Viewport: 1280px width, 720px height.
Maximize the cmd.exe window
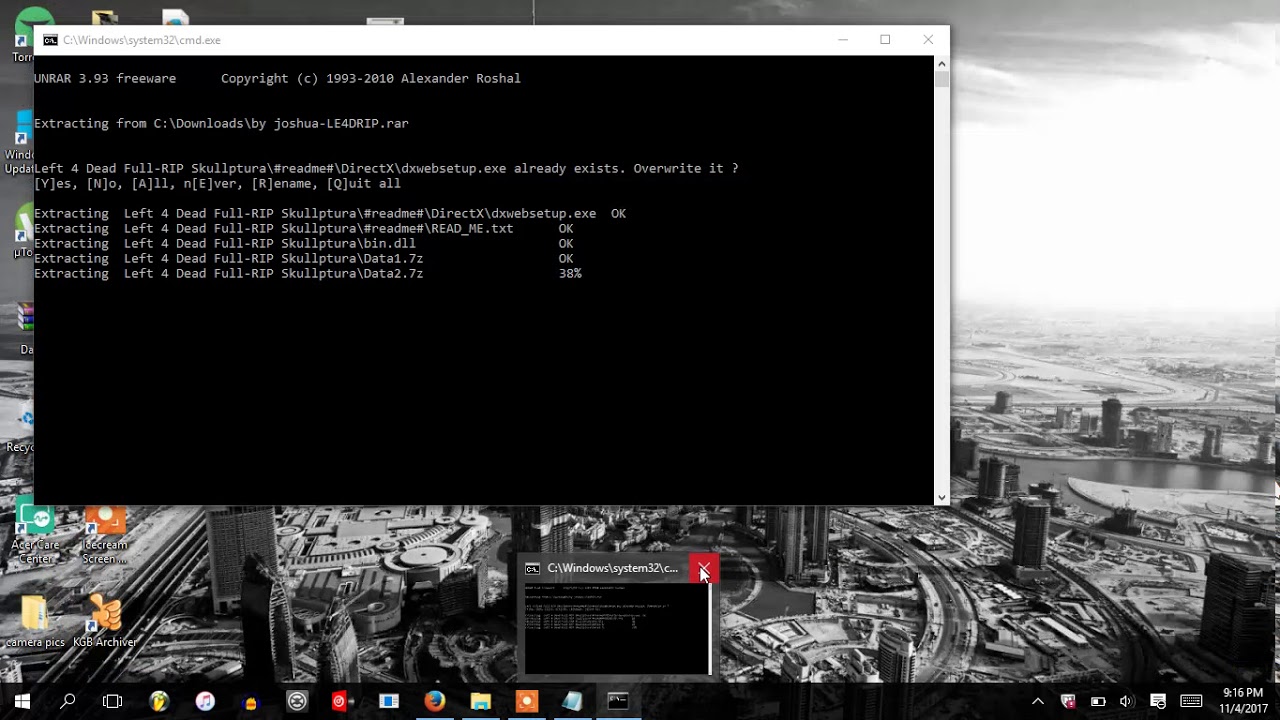(885, 40)
